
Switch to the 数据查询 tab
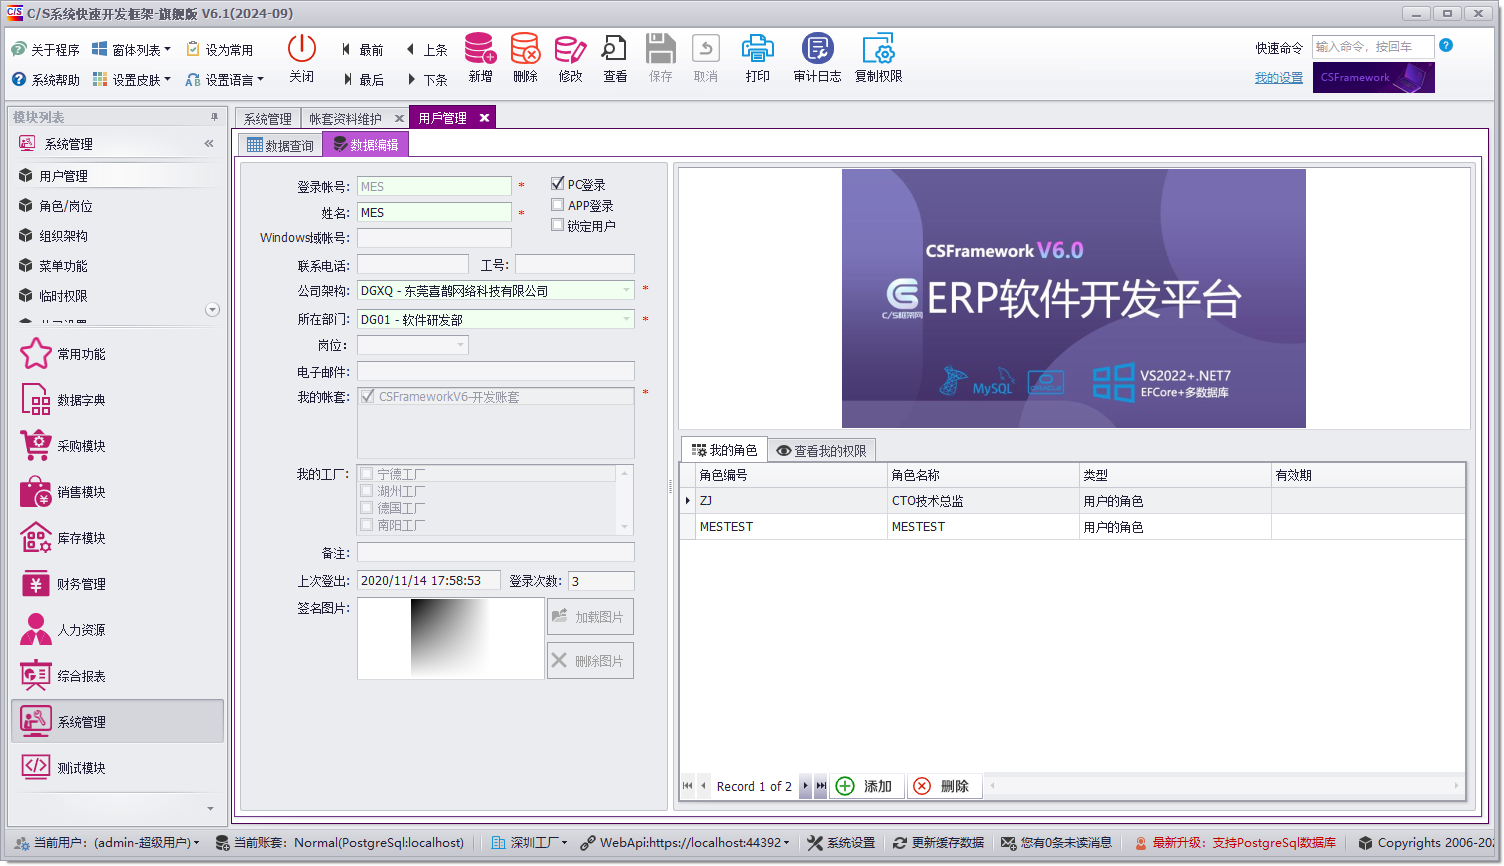click(280, 143)
